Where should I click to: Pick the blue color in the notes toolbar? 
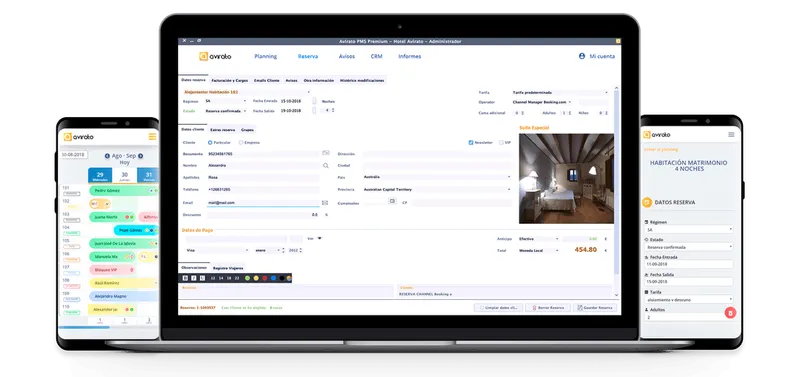point(273,278)
